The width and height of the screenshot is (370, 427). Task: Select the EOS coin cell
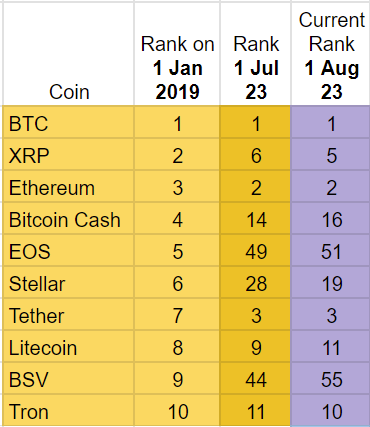click(69, 250)
